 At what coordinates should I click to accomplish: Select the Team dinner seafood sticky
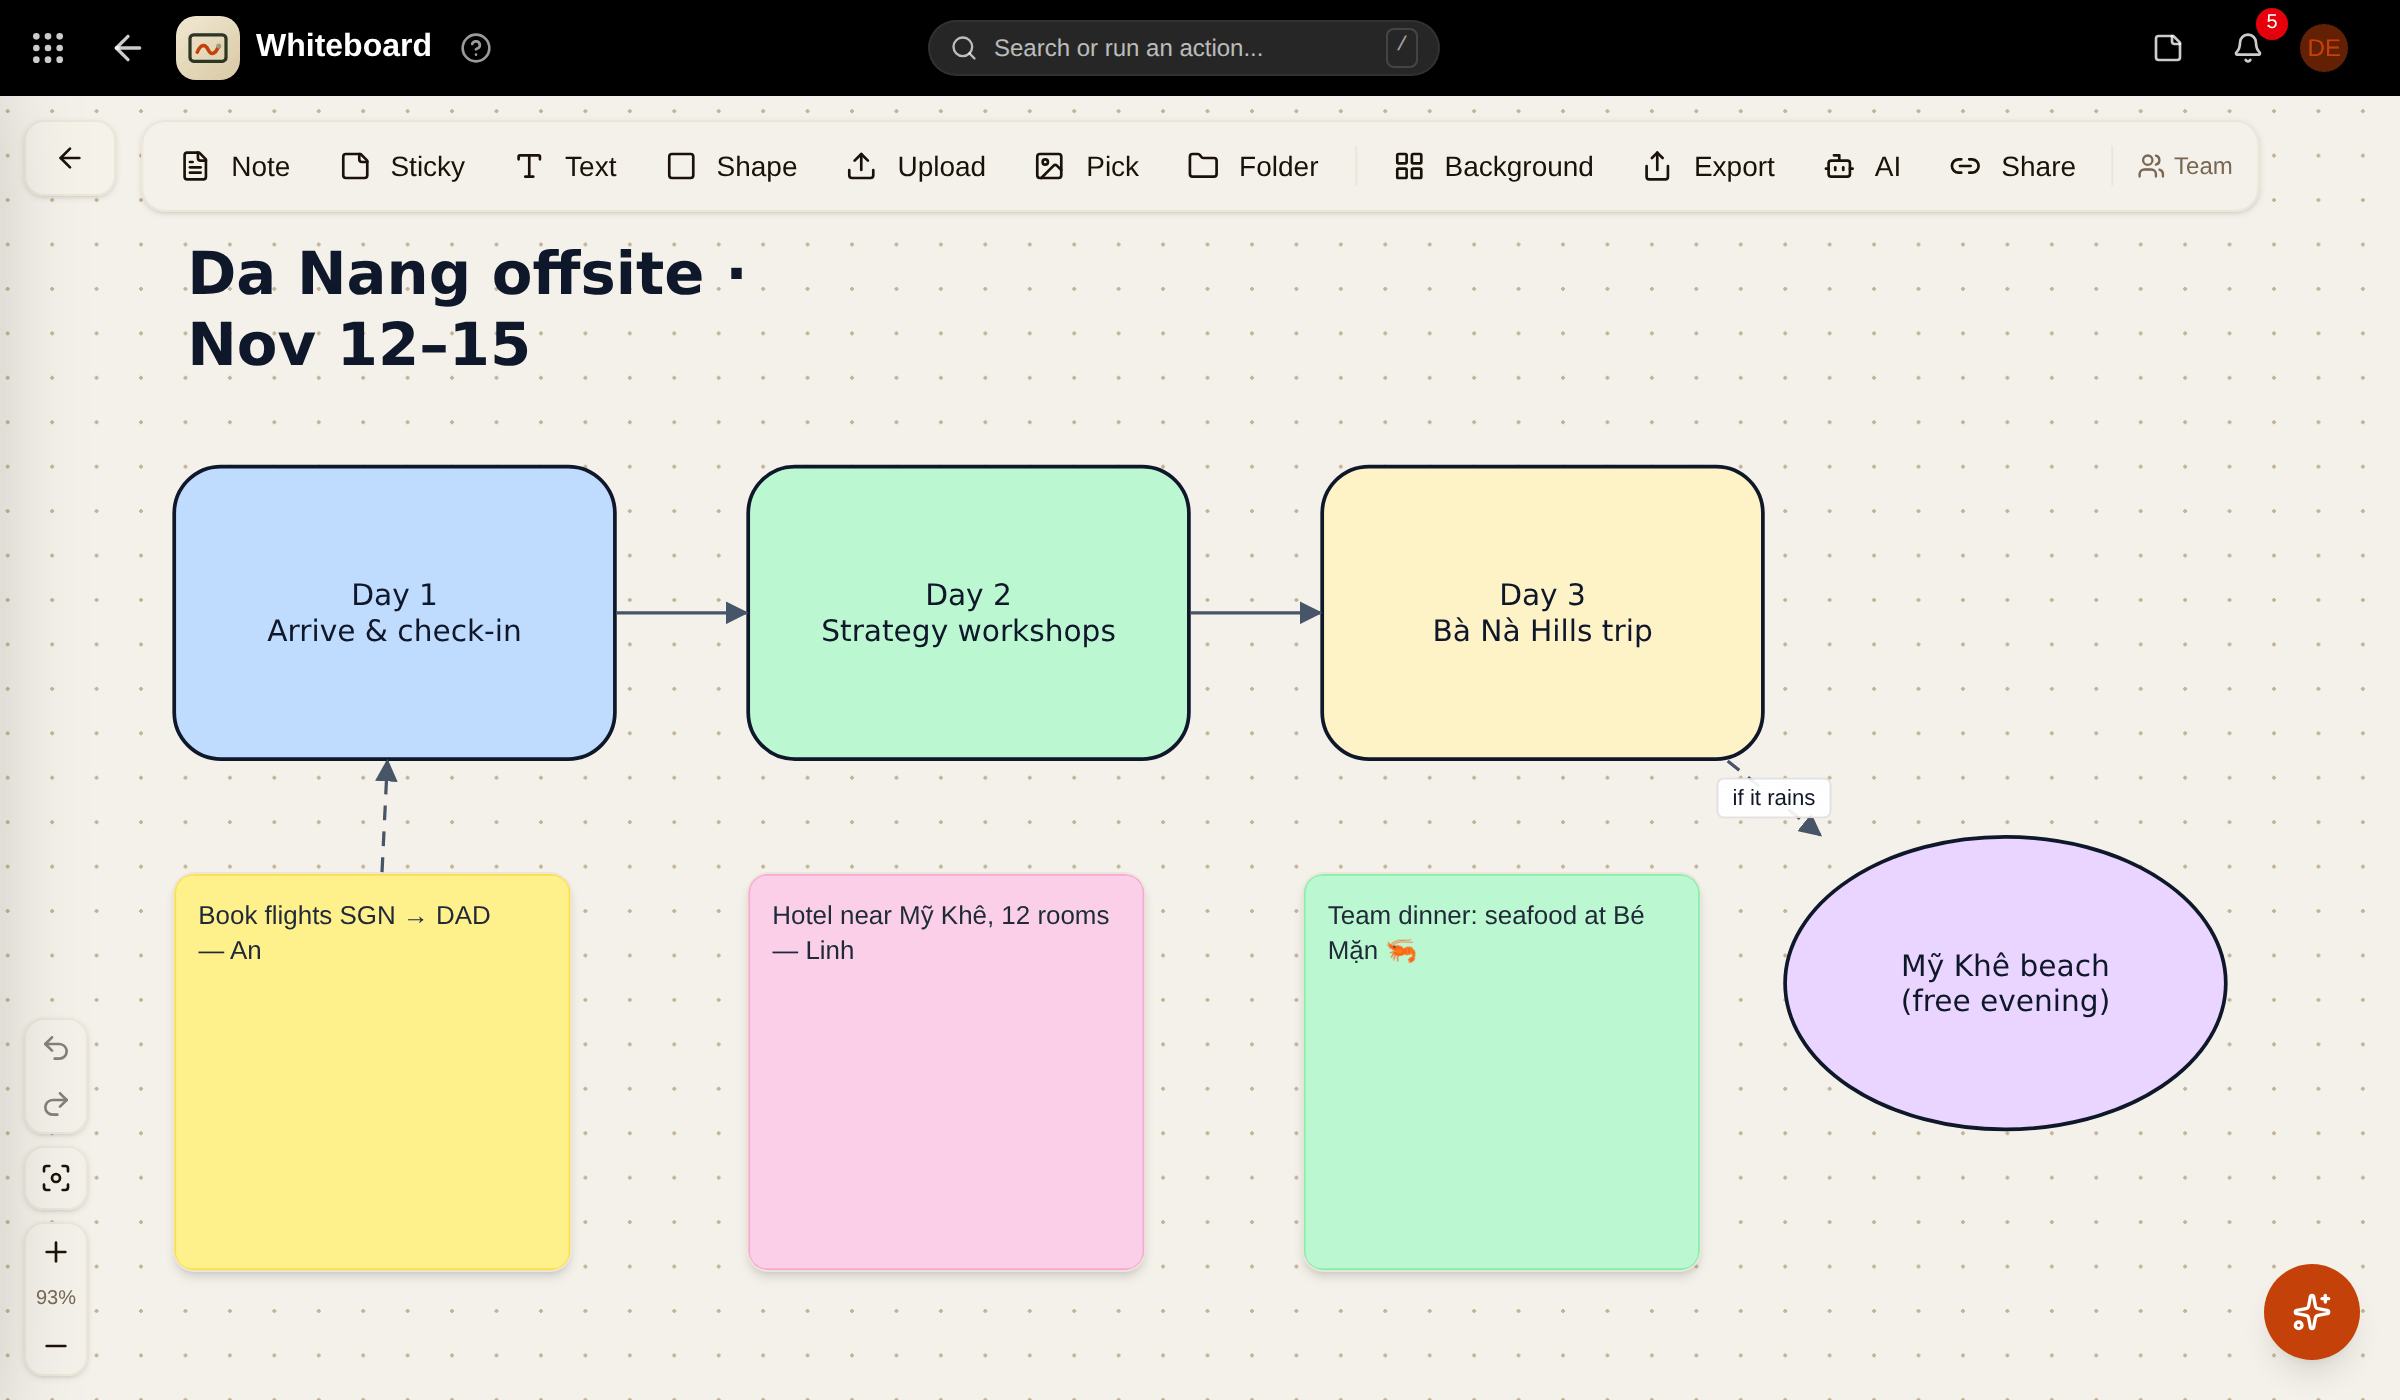[1501, 1072]
